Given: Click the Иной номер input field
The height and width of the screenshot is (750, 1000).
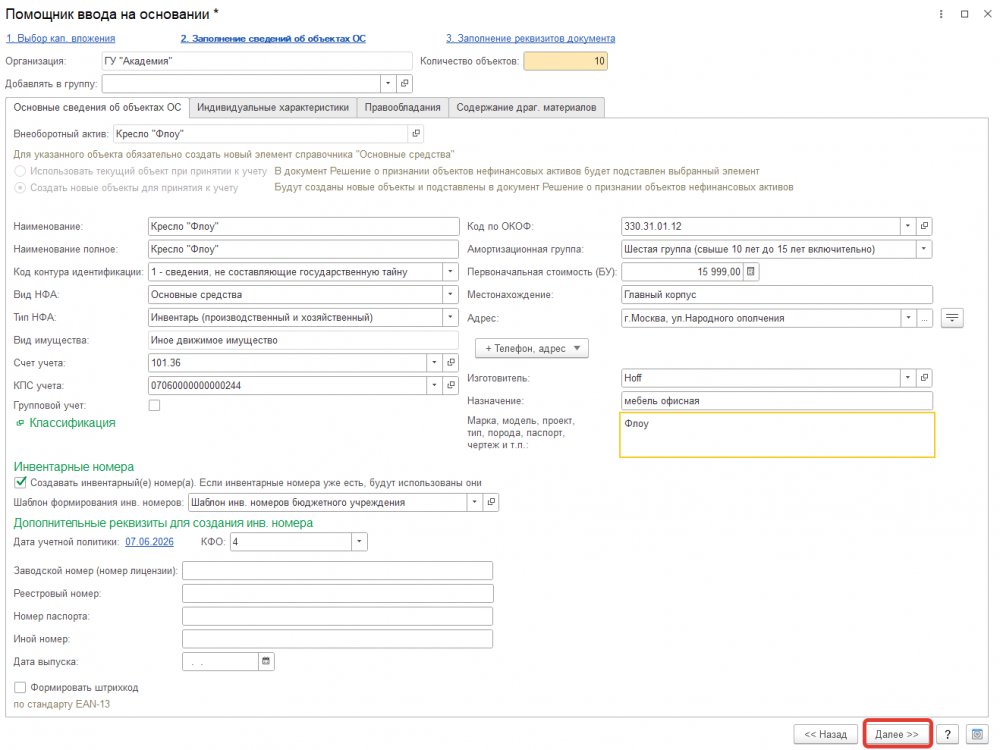Looking at the screenshot, I should click(x=337, y=639).
